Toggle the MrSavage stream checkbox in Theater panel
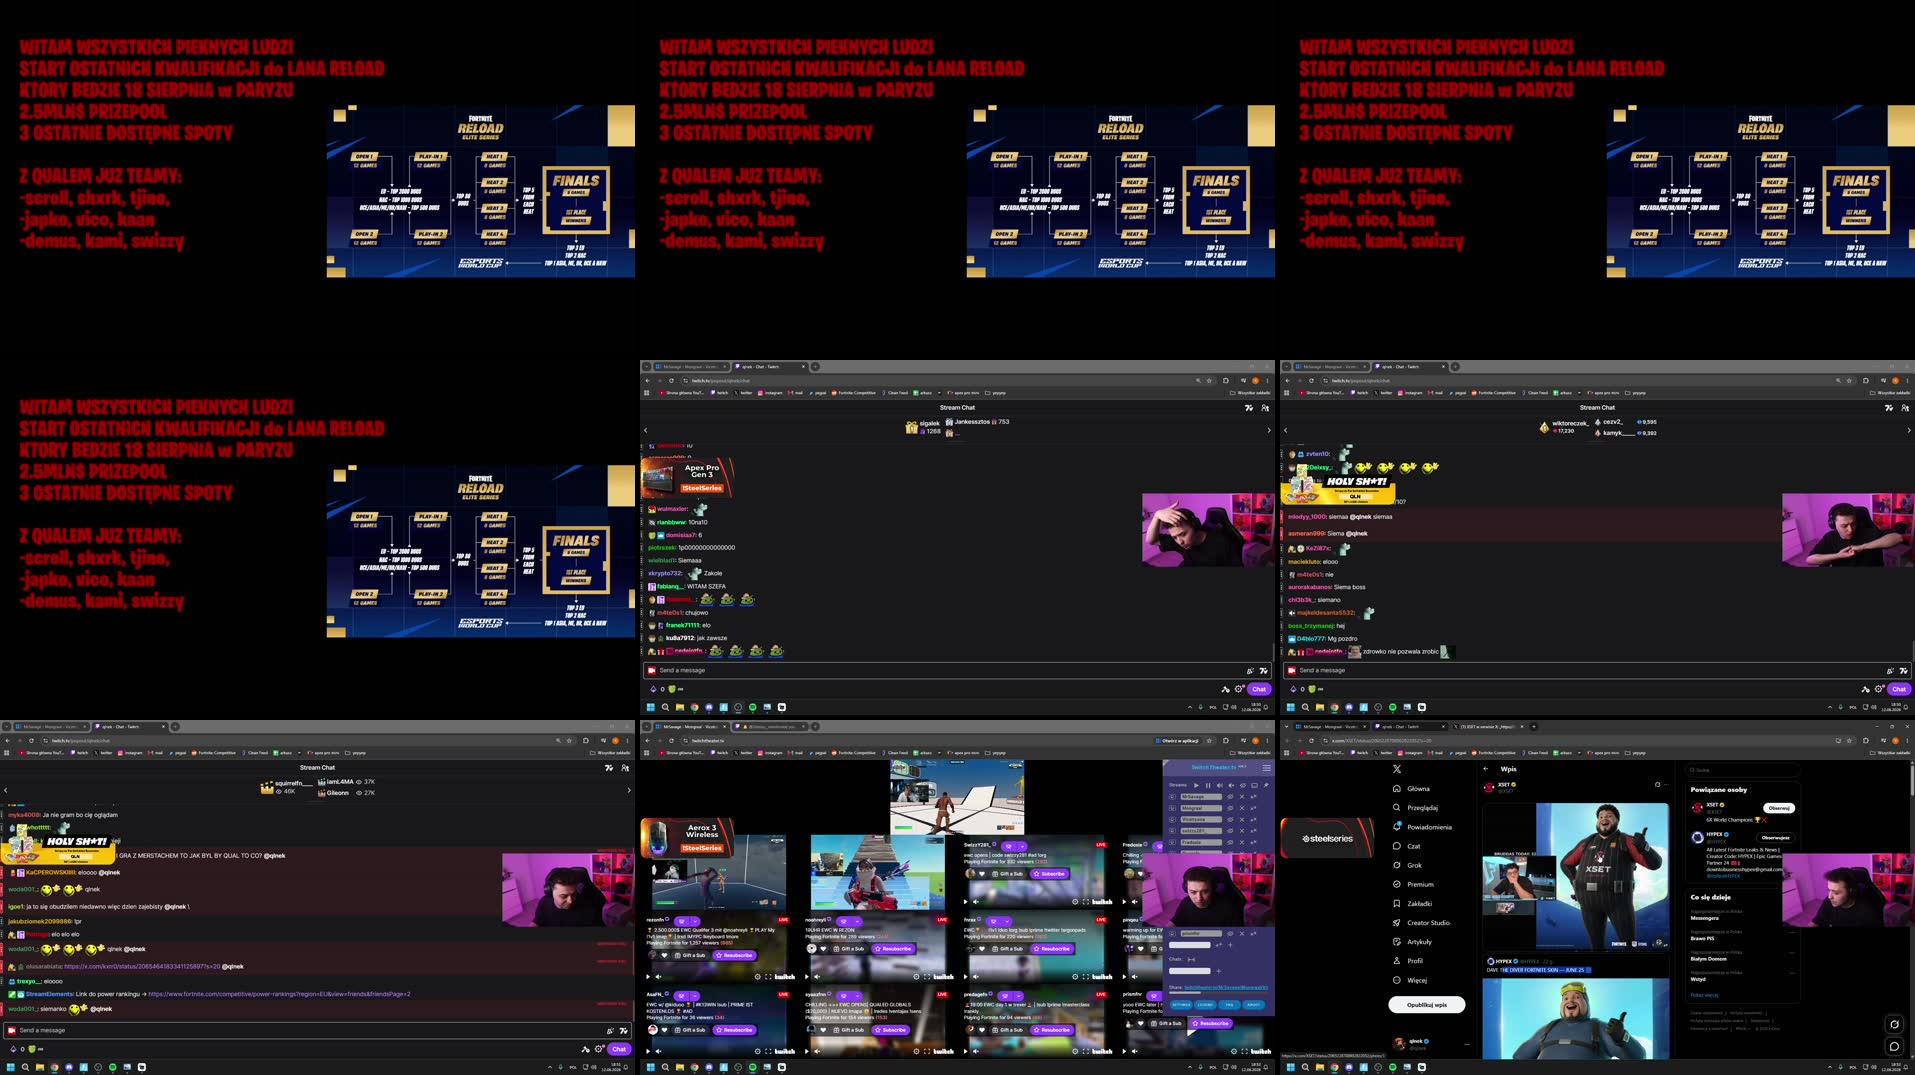Screen dimensions: 1915x1075 tap(1172, 797)
